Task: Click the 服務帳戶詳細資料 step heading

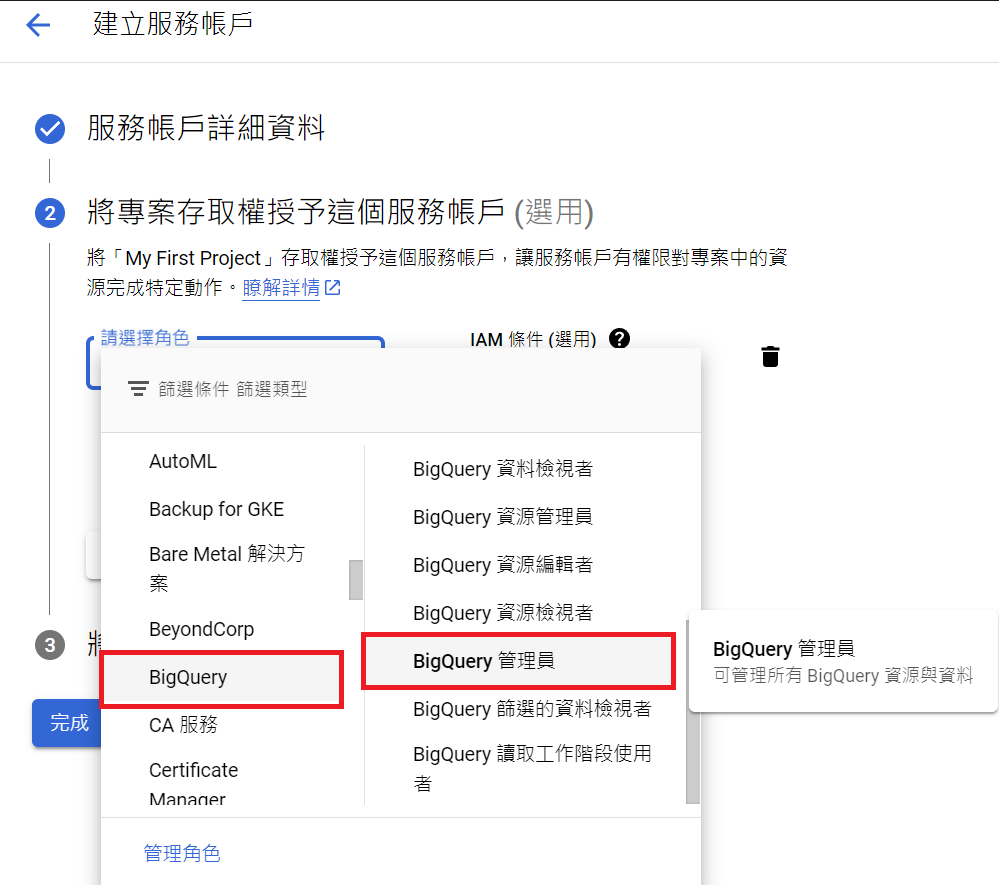Action: (206, 128)
